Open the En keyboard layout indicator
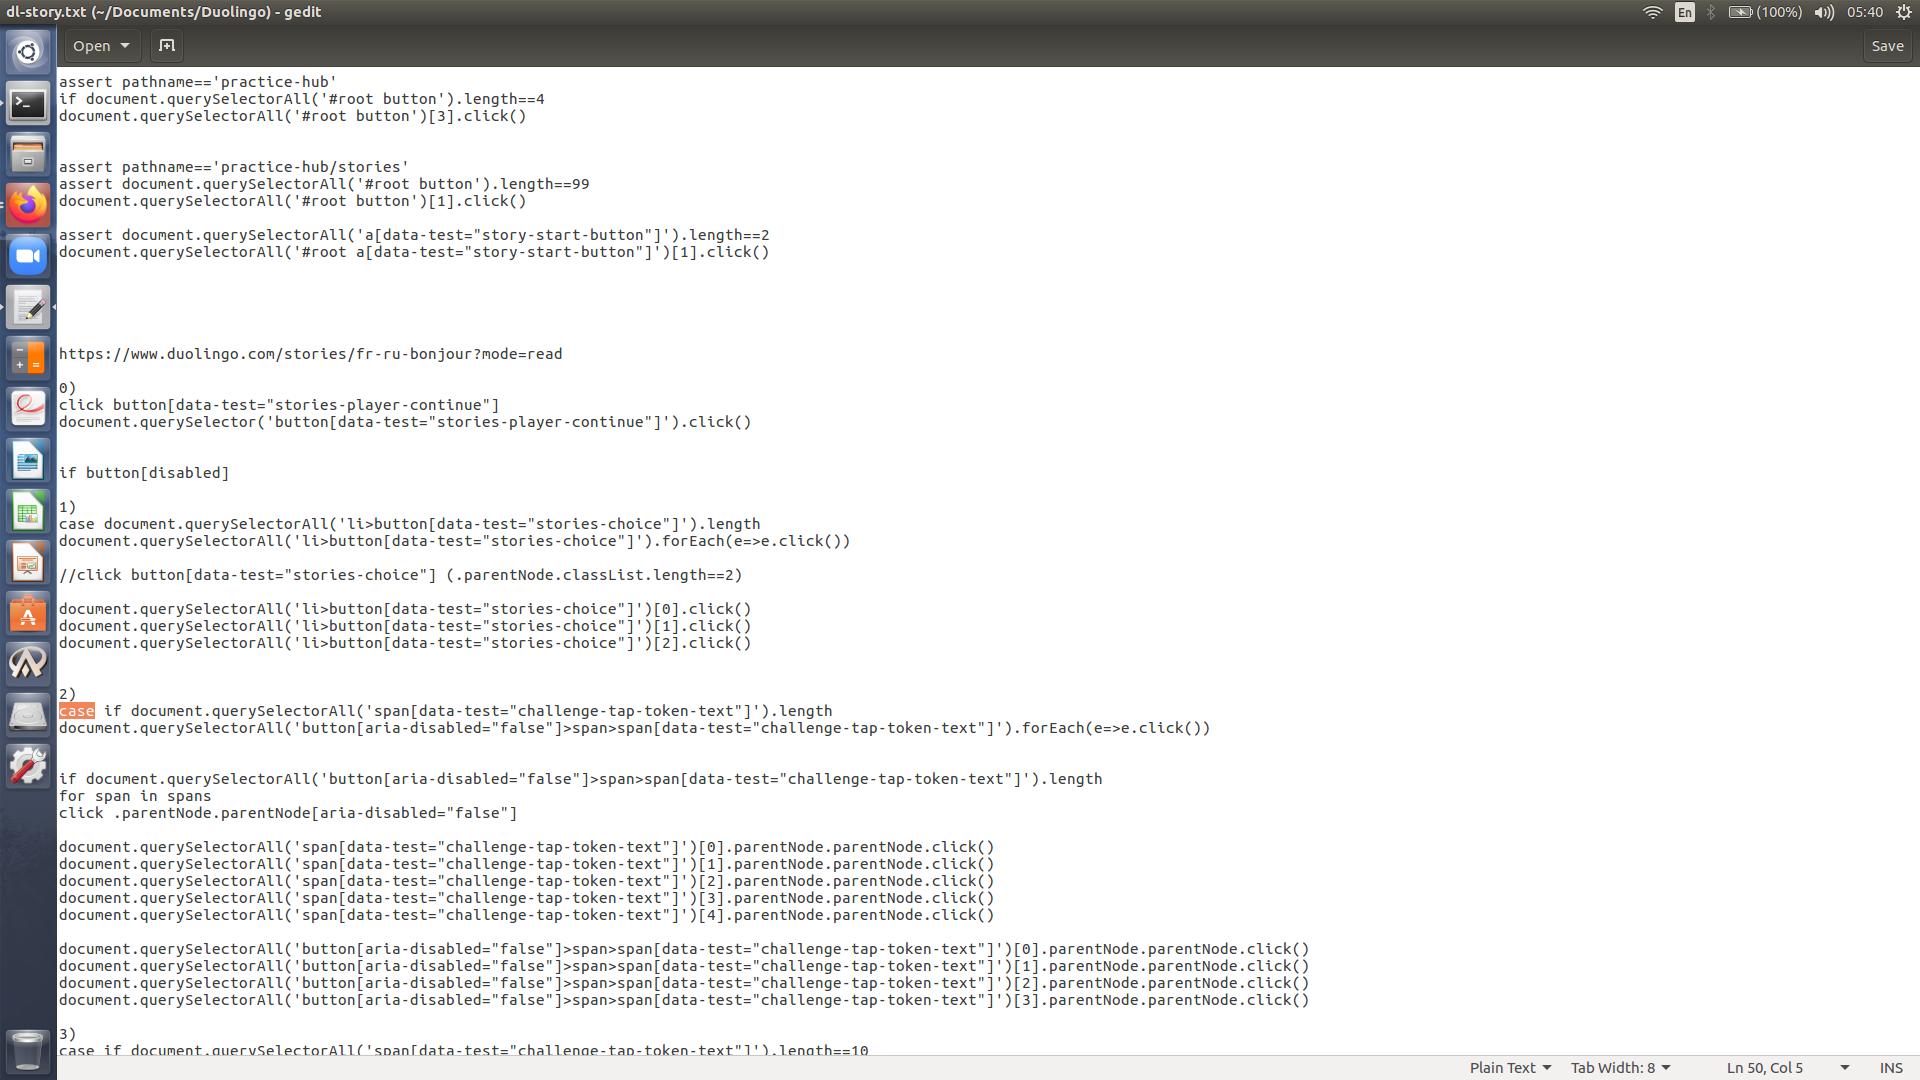The width and height of the screenshot is (1920, 1080). click(1685, 12)
